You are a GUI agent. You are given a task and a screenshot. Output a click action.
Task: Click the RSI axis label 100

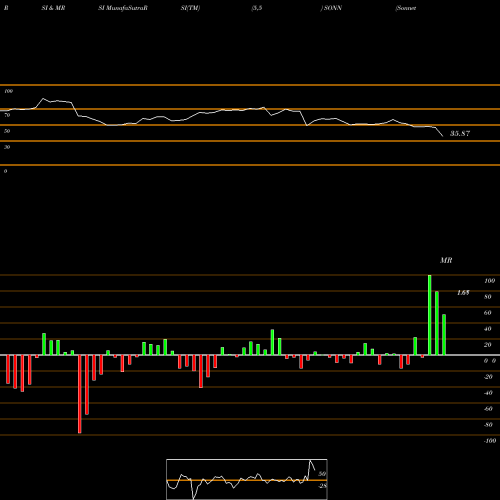coord(8,91)
